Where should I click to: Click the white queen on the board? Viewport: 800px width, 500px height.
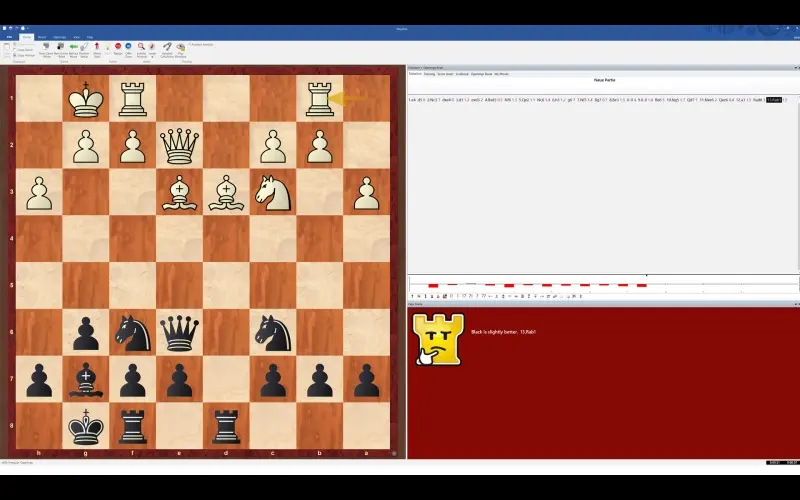pyautogui.click(x=180, y=147)
